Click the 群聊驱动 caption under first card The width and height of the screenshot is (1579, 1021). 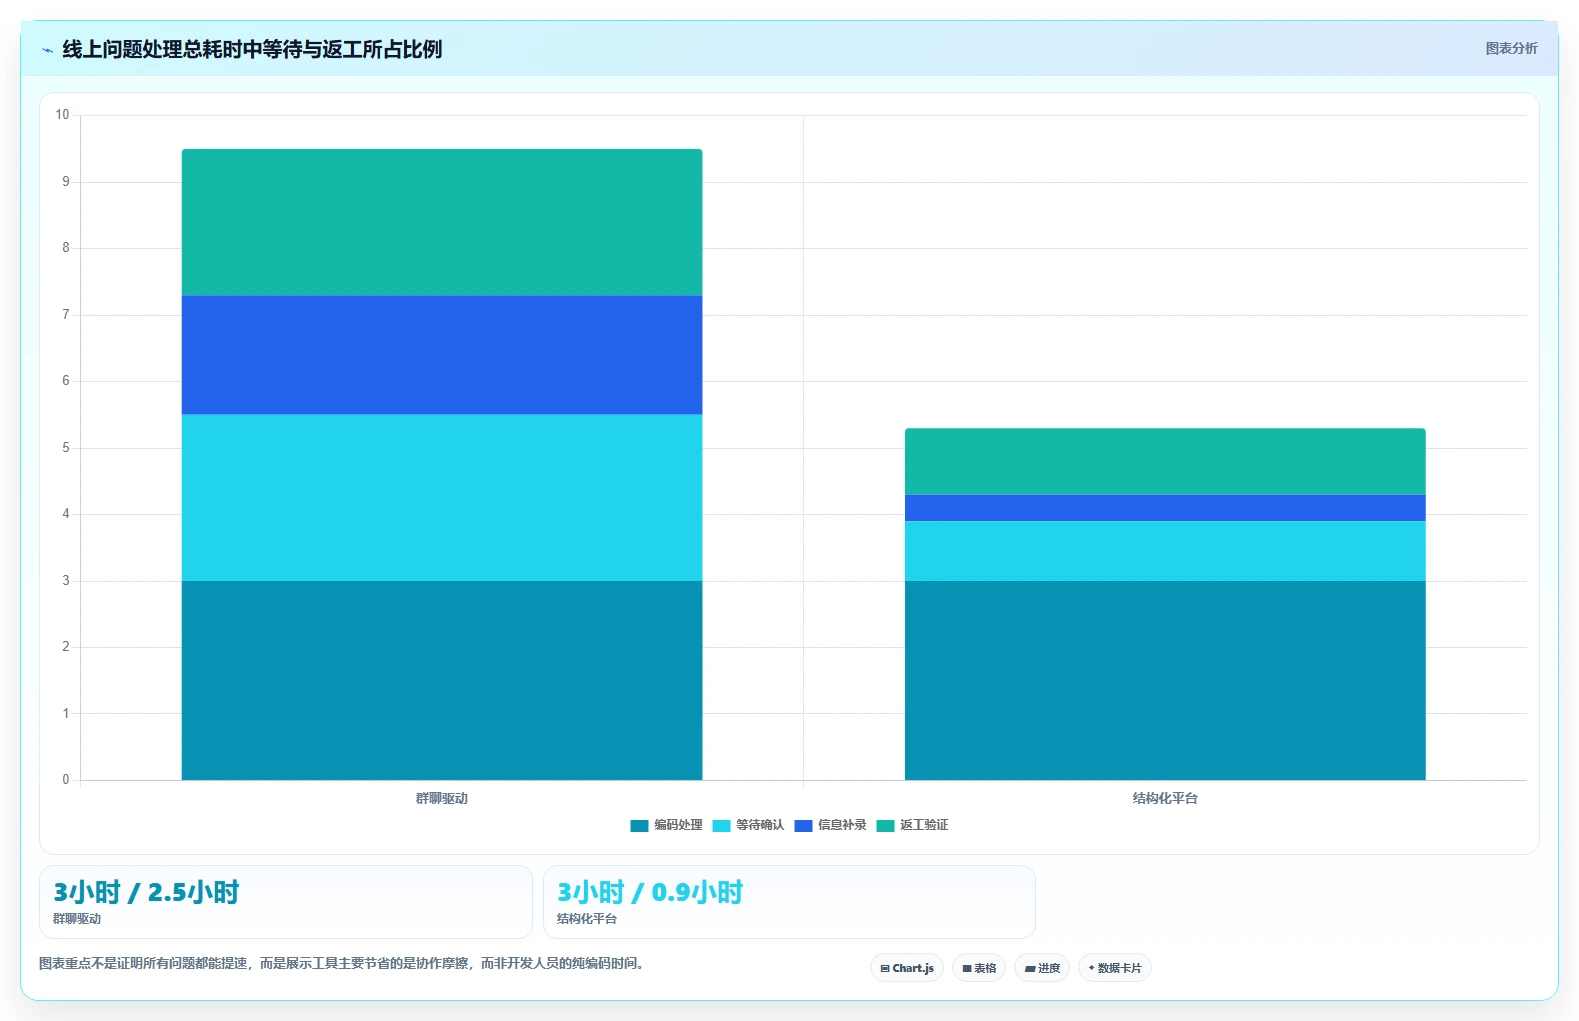(x=77, y=919)
